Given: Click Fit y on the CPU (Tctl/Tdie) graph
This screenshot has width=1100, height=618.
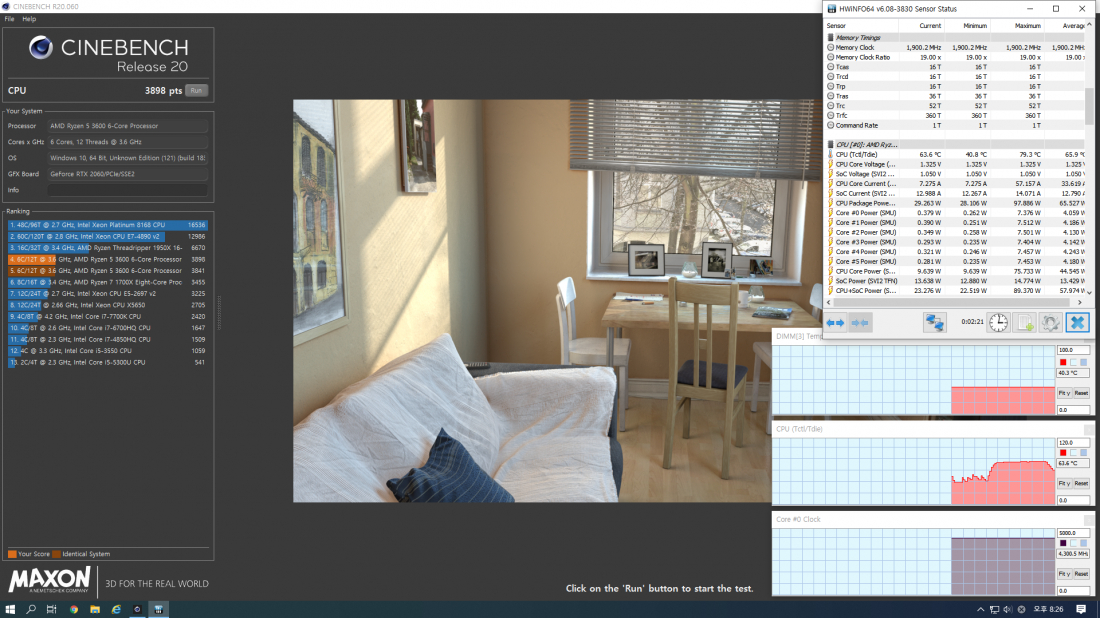Looking at the screenshot, I should click(1064, 483).
